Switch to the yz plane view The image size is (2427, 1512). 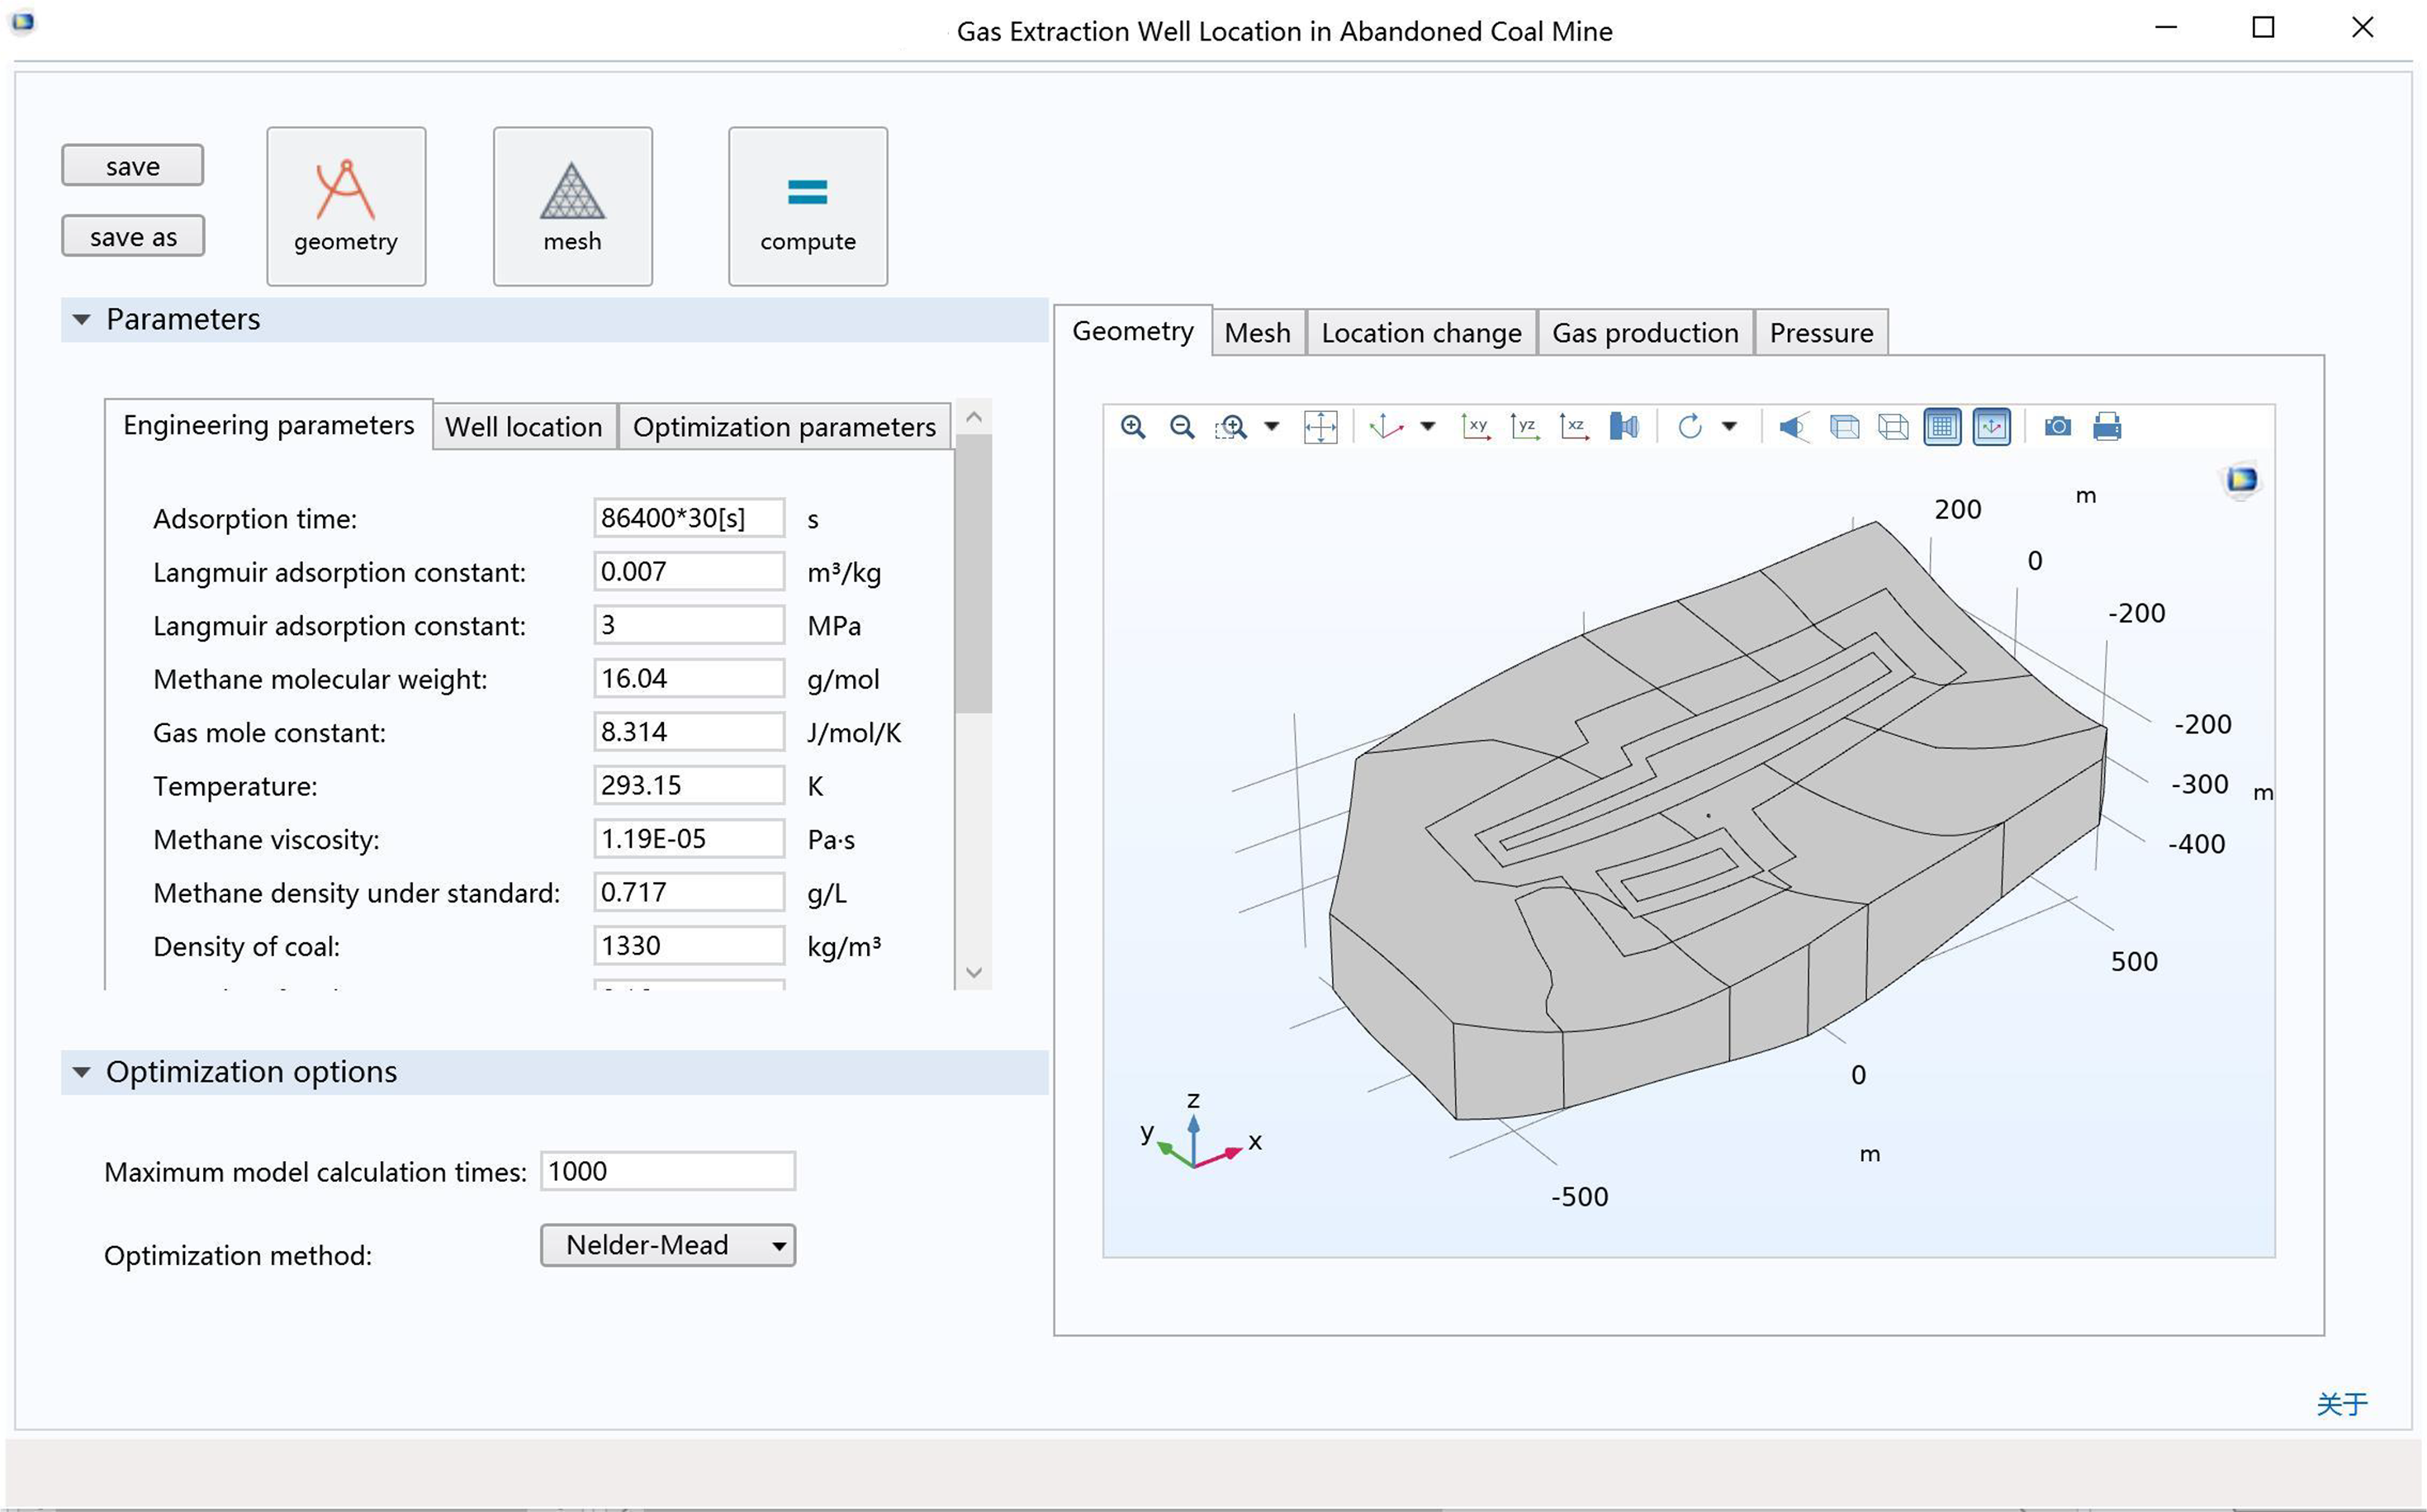coord(1524,427)
